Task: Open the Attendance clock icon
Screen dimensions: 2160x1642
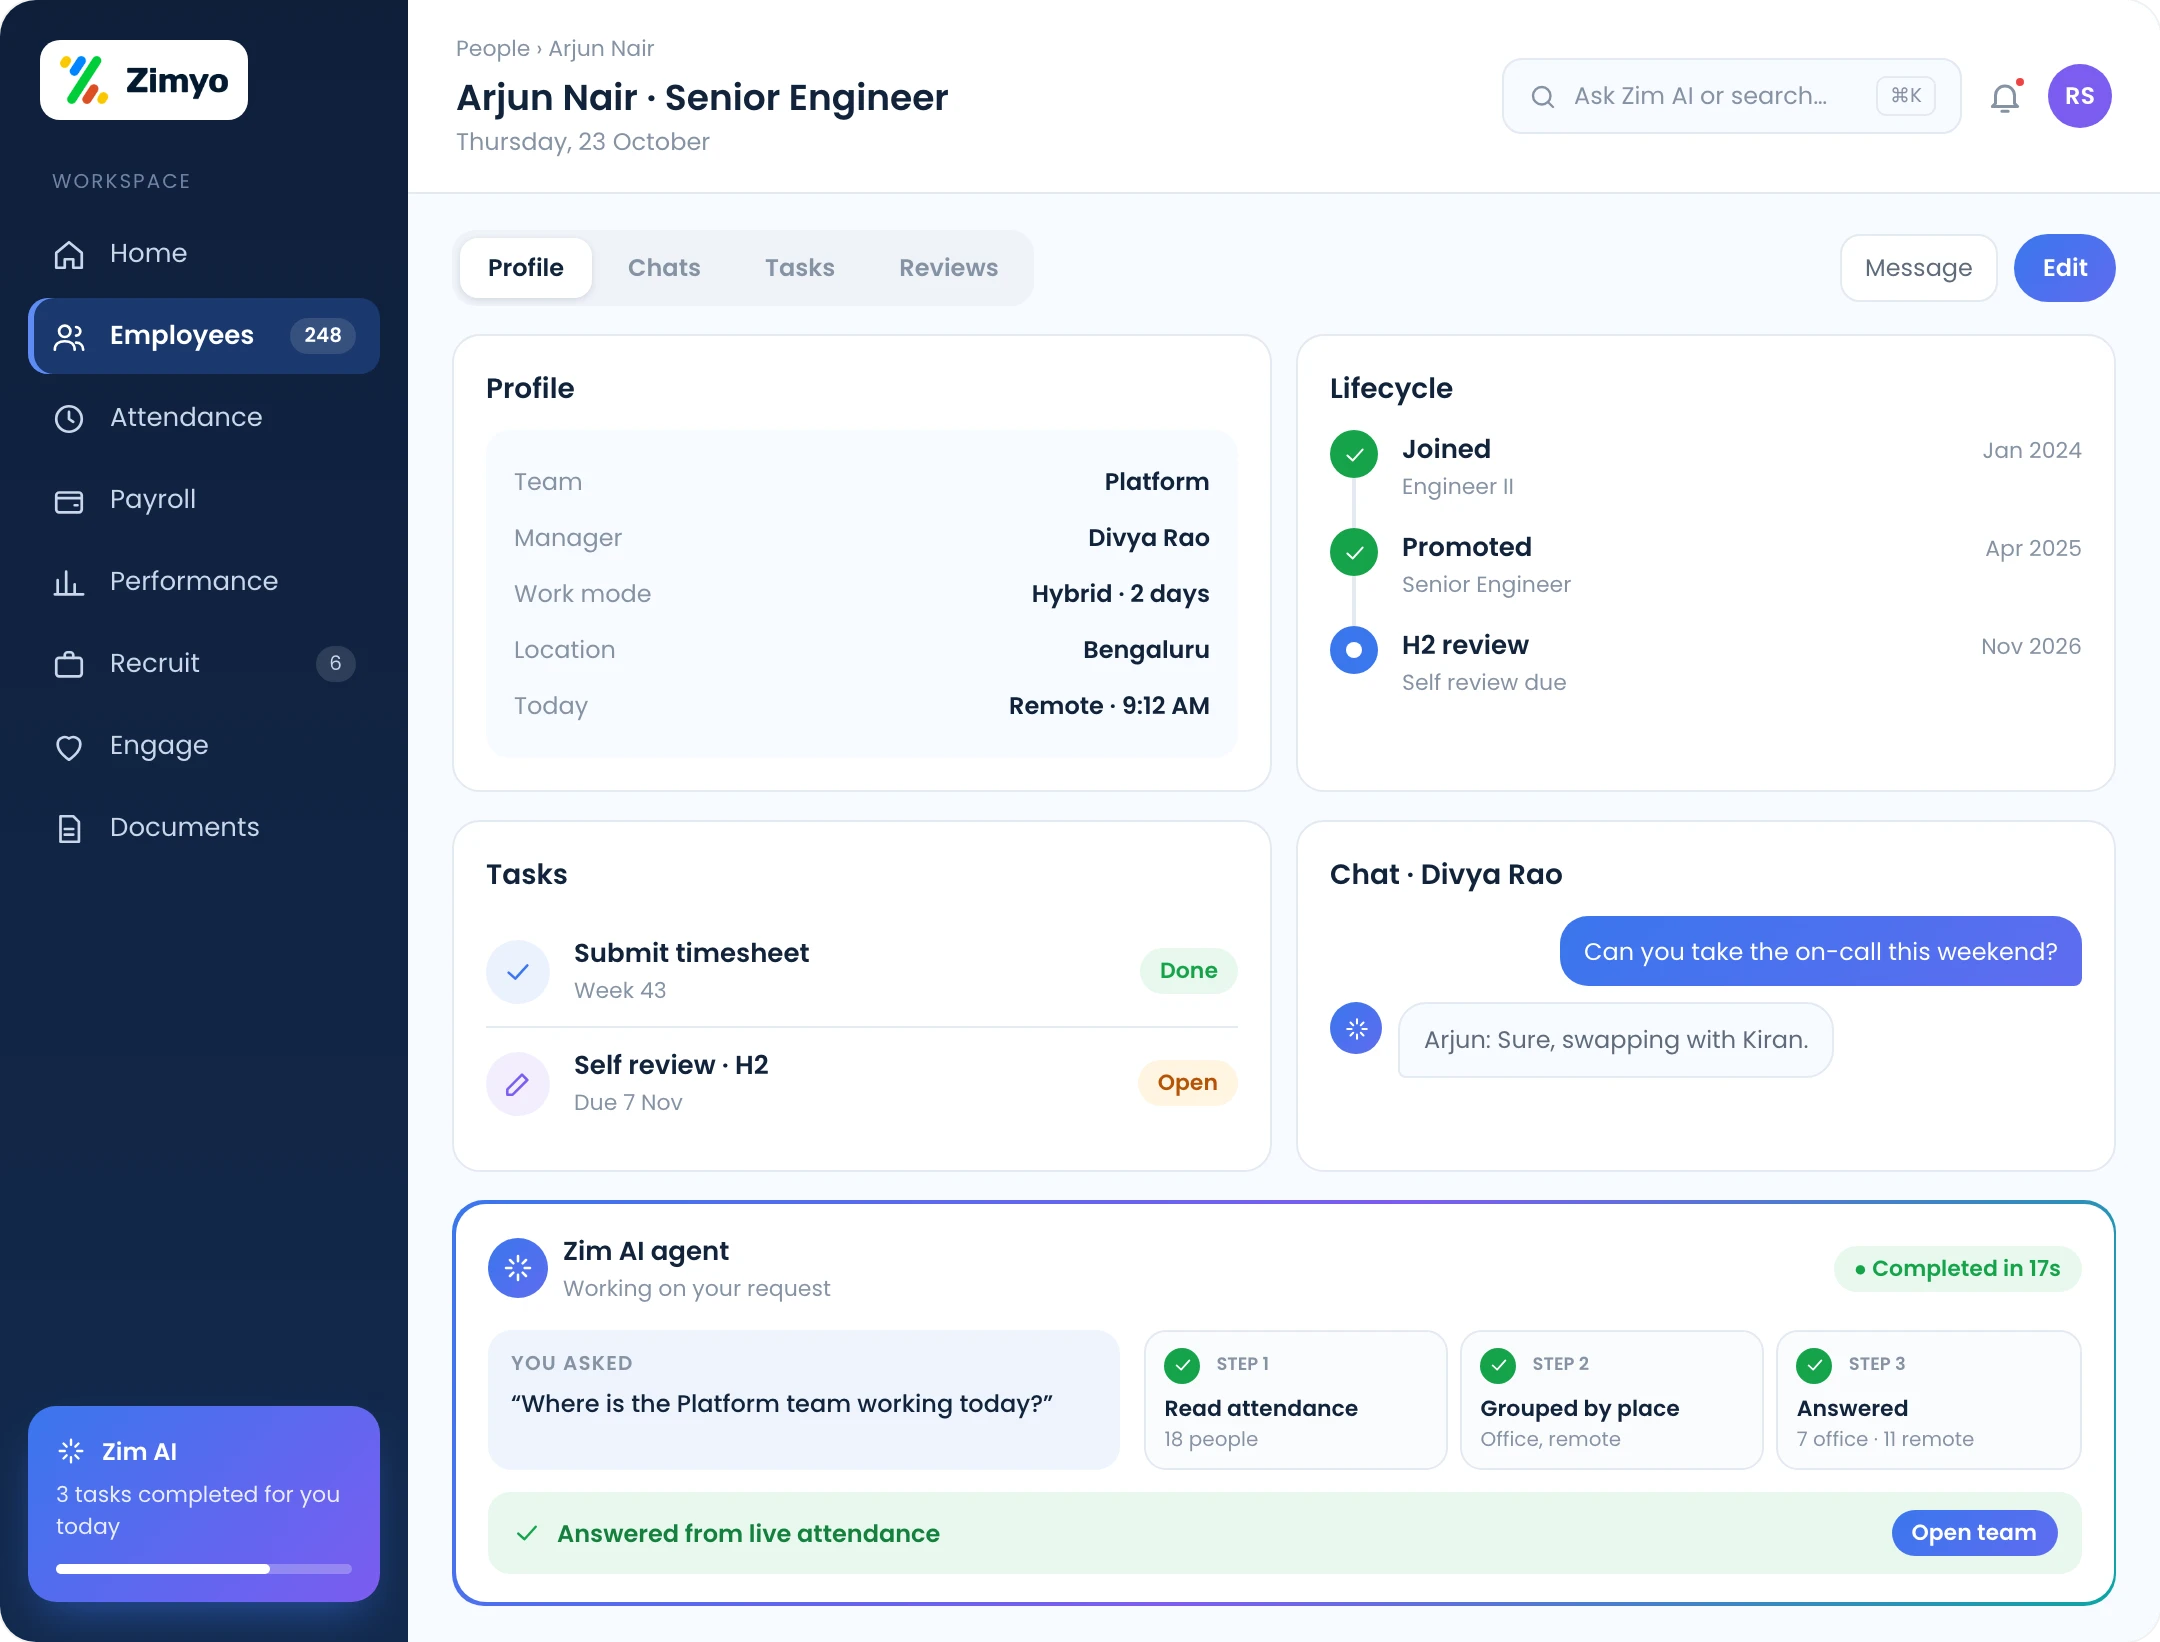Action: pyautogui.click(x=69, y=418)
